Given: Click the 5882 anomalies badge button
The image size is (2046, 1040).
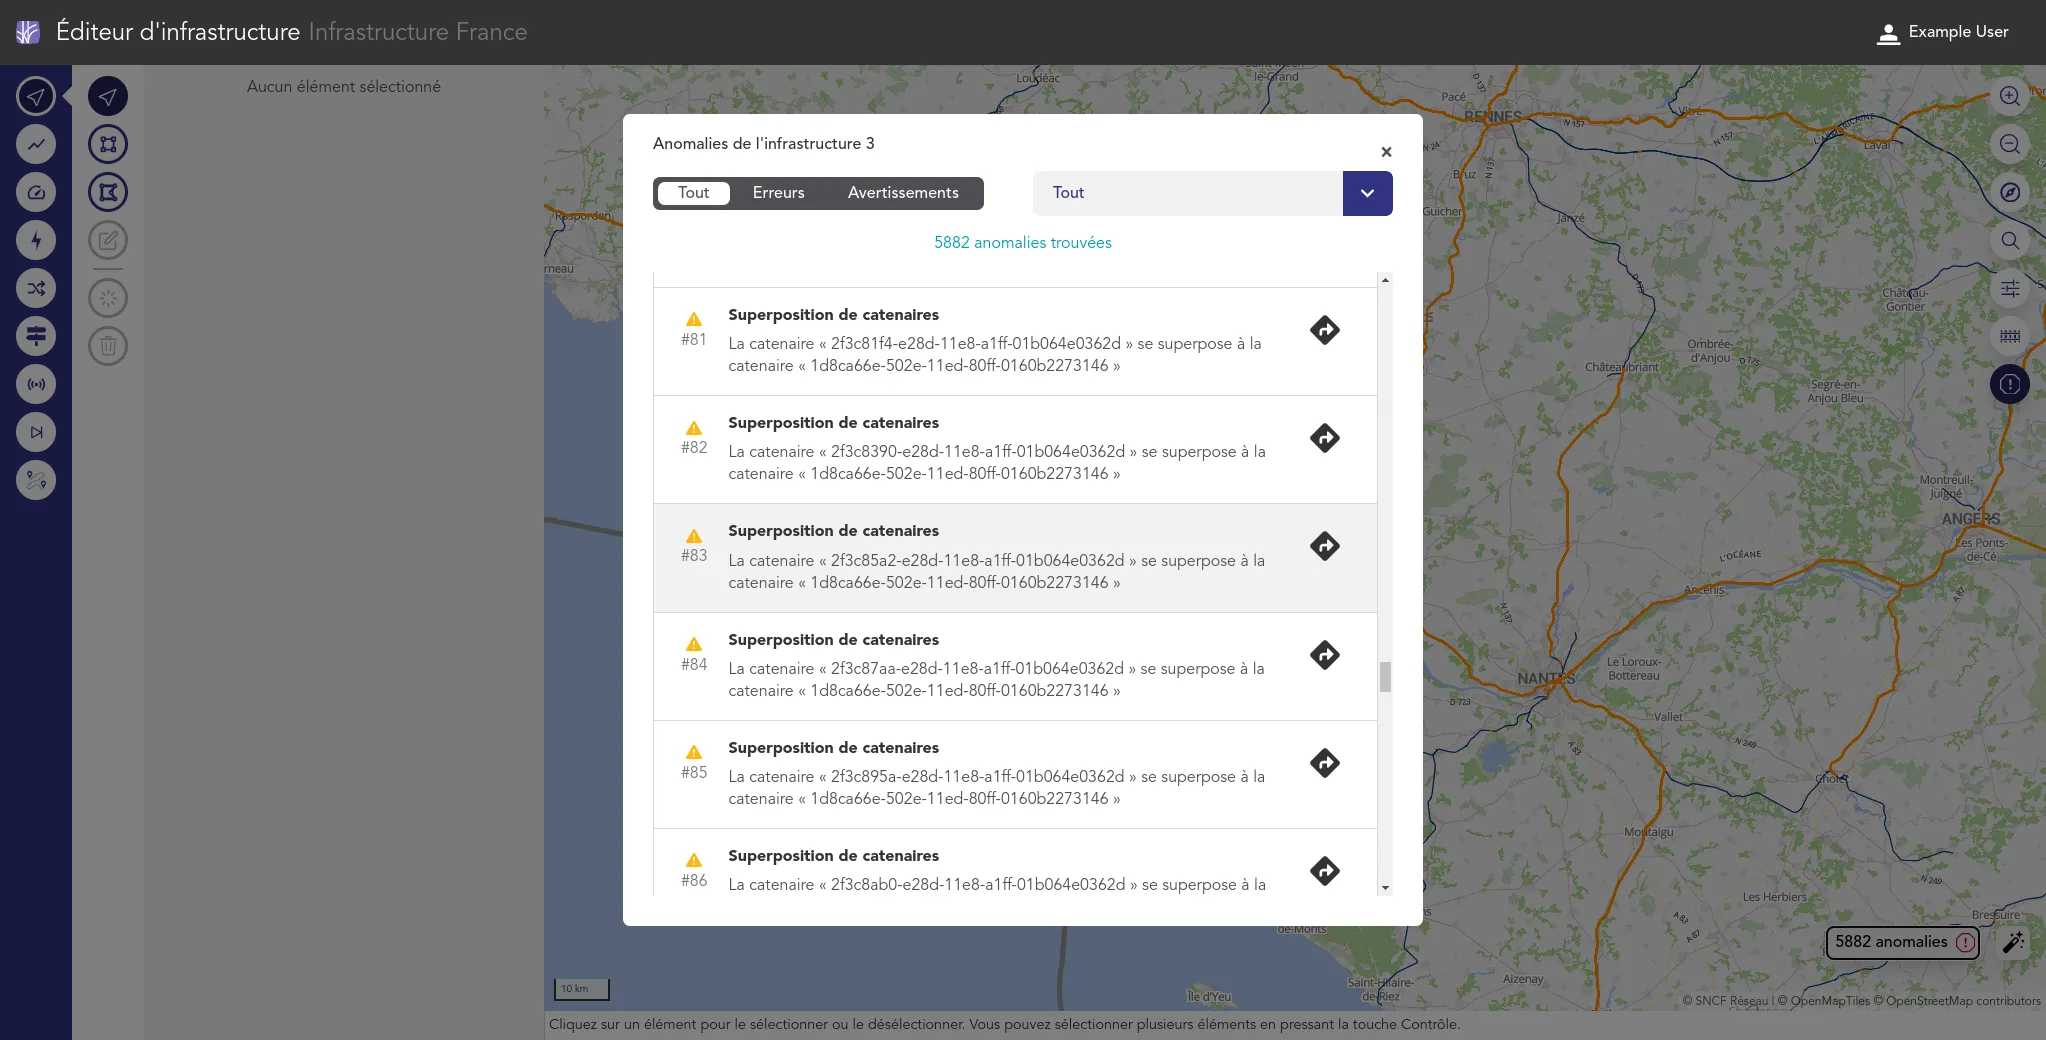Looking at the screenshot, I should (x=1902, y=942).
